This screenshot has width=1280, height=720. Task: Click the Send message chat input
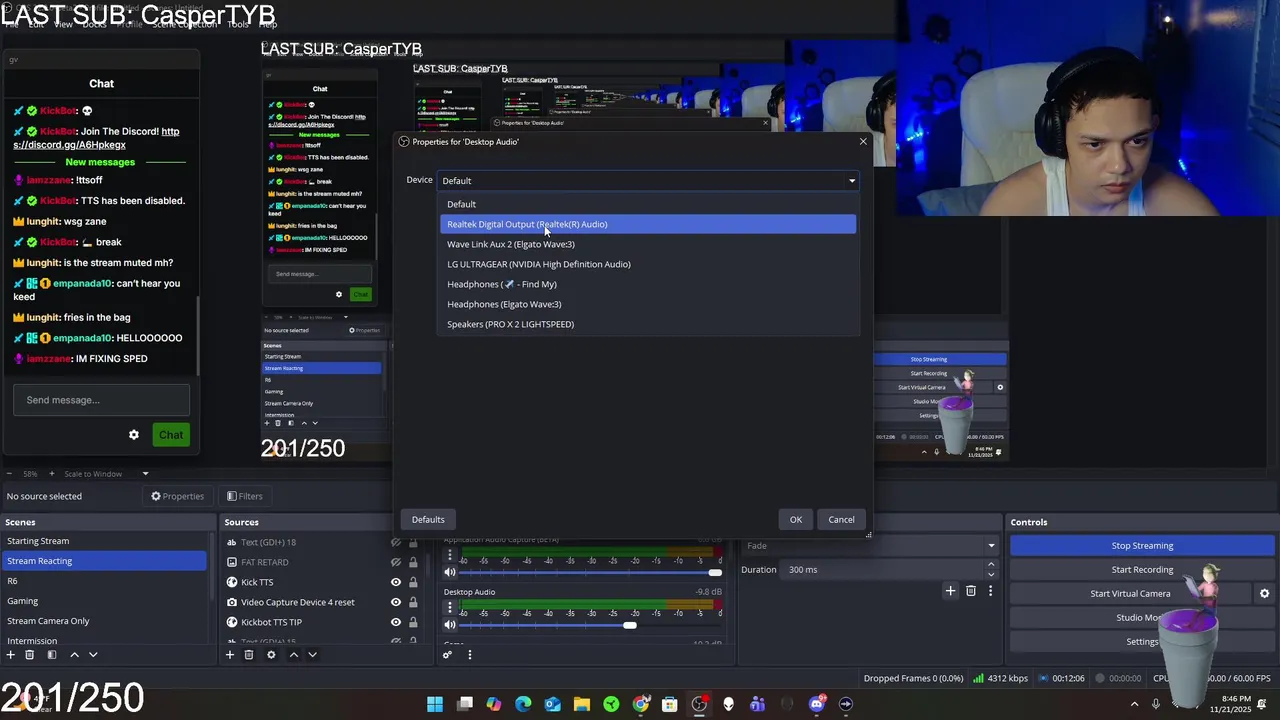point(101,400)
